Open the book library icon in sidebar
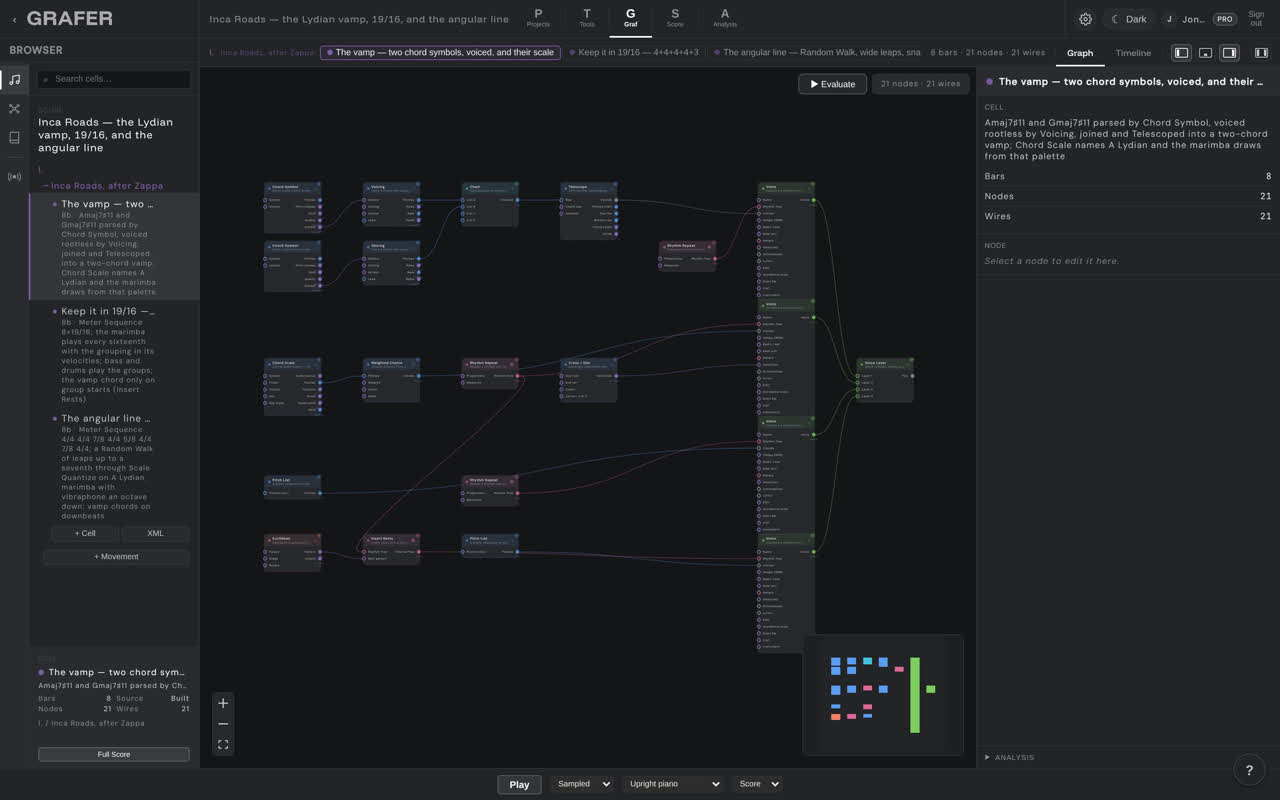1280x800 pixels. click(14, 137)
